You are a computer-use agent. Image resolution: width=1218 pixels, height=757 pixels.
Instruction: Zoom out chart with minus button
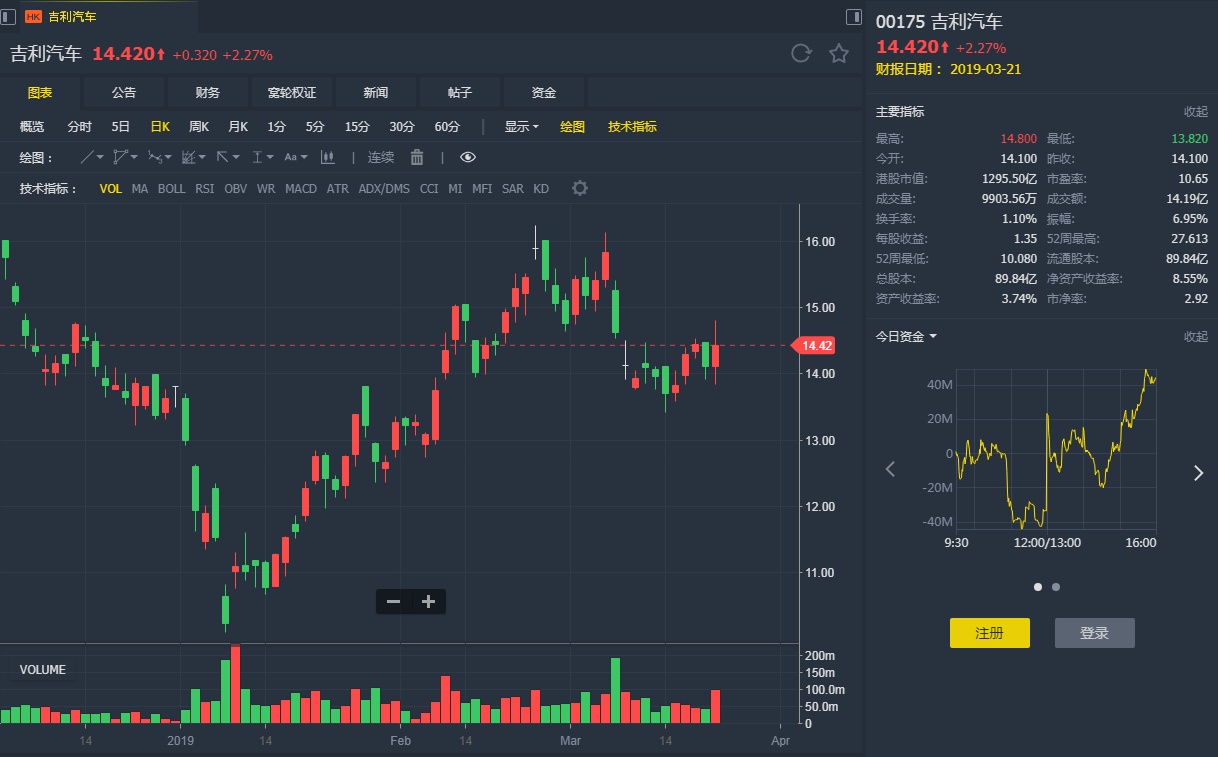click(x=393, y=601)
